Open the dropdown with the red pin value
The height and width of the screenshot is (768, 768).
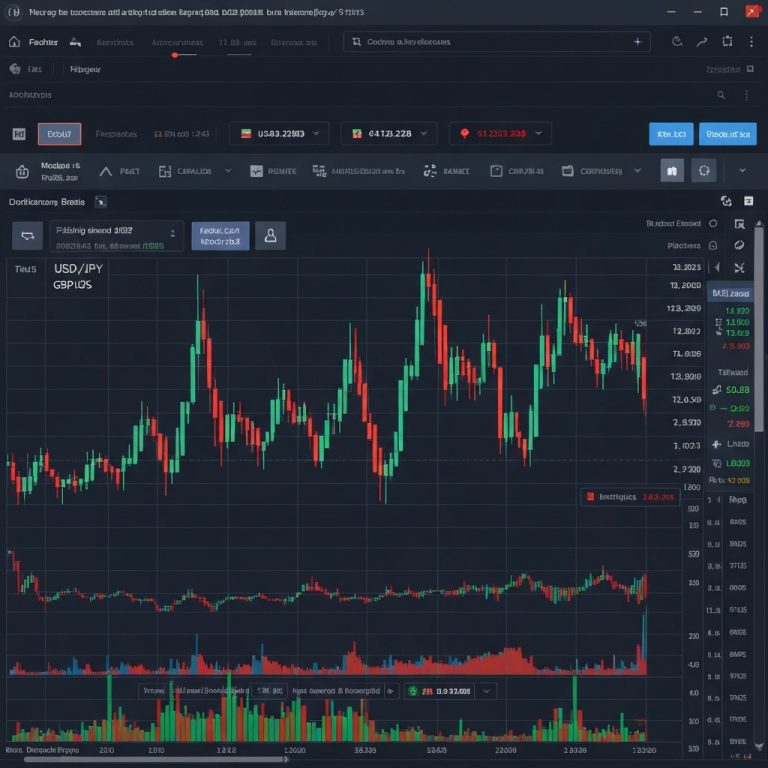[x=500, y=133]
